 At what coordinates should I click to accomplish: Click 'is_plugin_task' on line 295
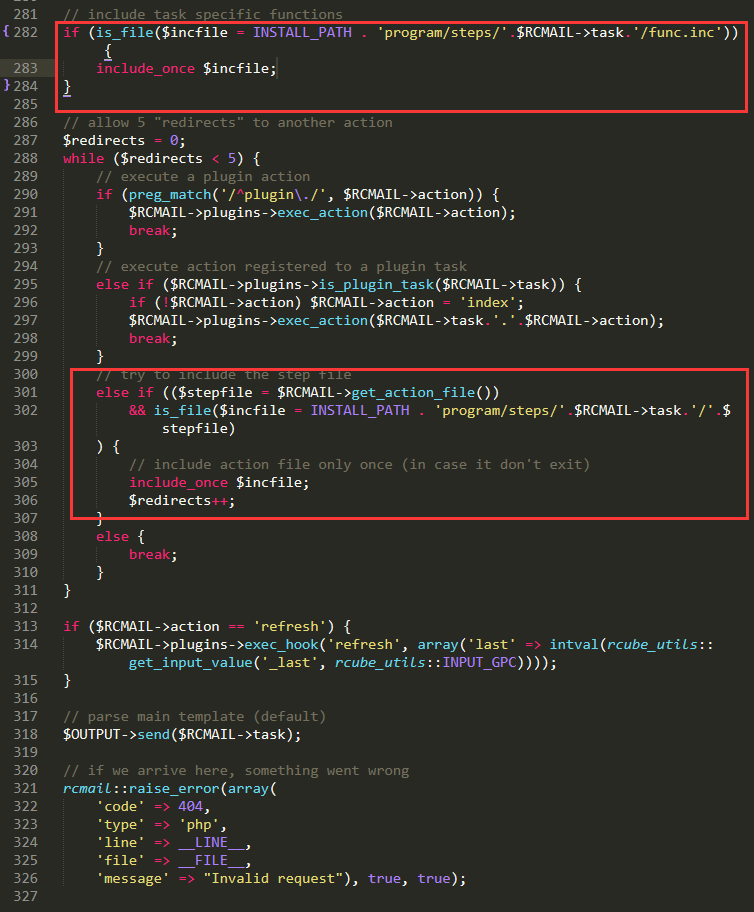376,284
